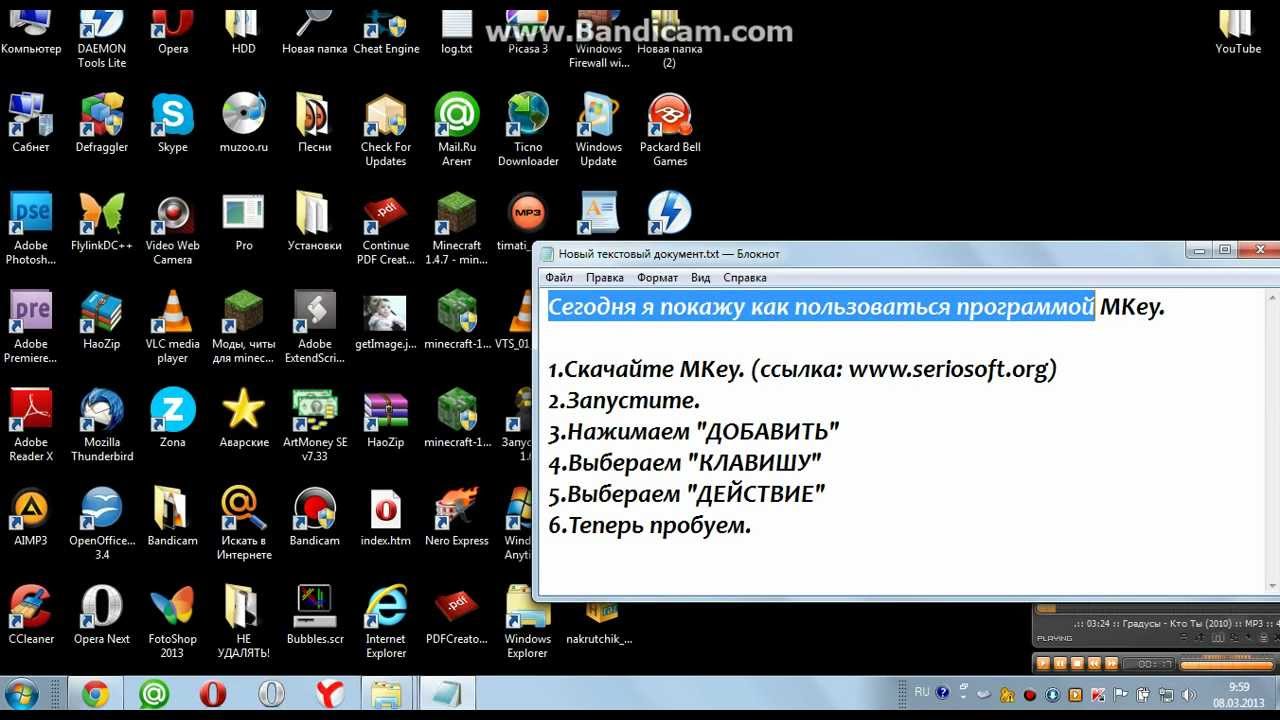Click the Notepad scrollbar down arrow

point(1272,585)
